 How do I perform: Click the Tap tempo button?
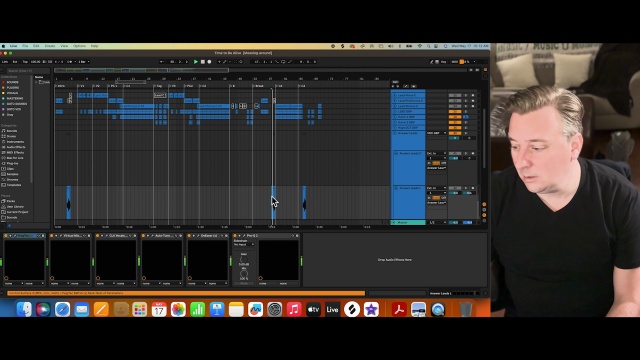25,62
